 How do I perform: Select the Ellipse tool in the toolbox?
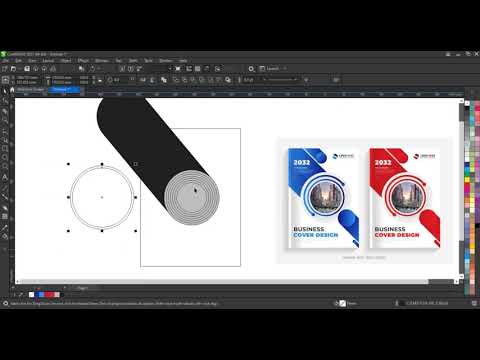point(5,157)
